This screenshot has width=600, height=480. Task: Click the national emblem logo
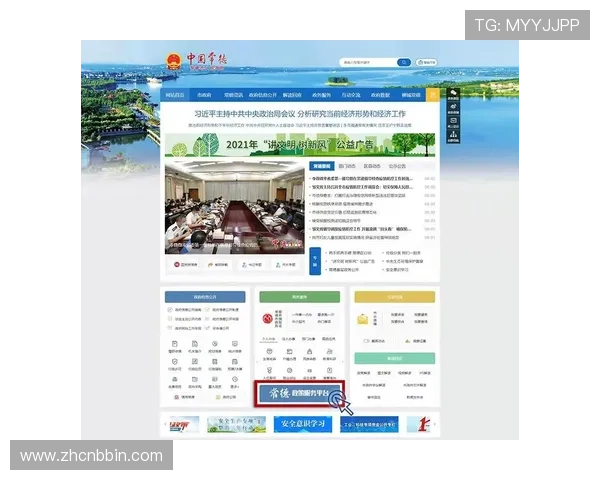pyautogui.click(x=173, y=62)
